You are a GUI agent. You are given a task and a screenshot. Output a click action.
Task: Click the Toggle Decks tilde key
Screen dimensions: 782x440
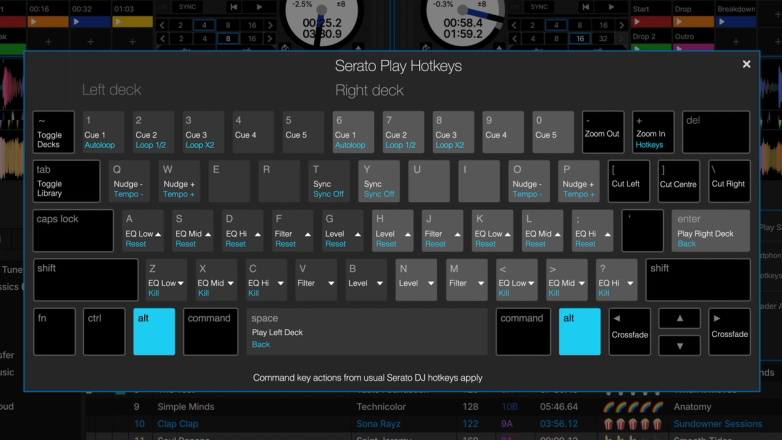pyautogui.click(x=54, y=132)
